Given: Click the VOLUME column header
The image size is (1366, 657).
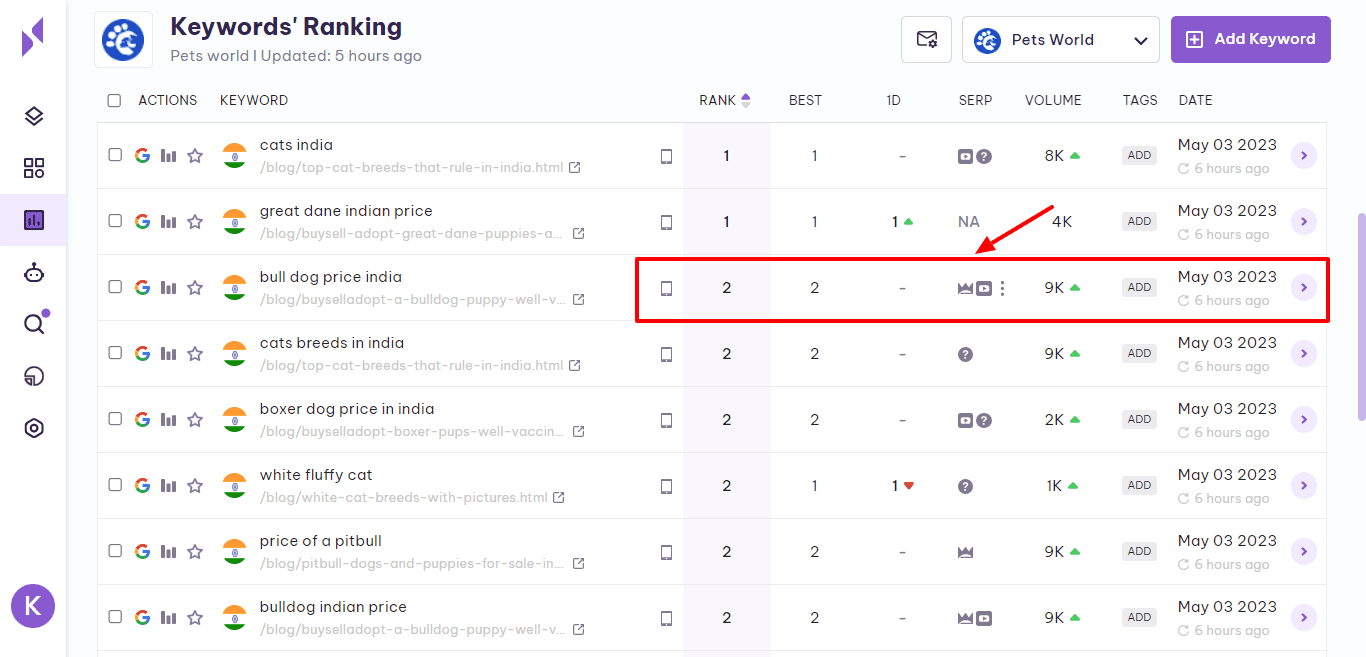Looking at the screenshot, I should [x=1053, y=100].
